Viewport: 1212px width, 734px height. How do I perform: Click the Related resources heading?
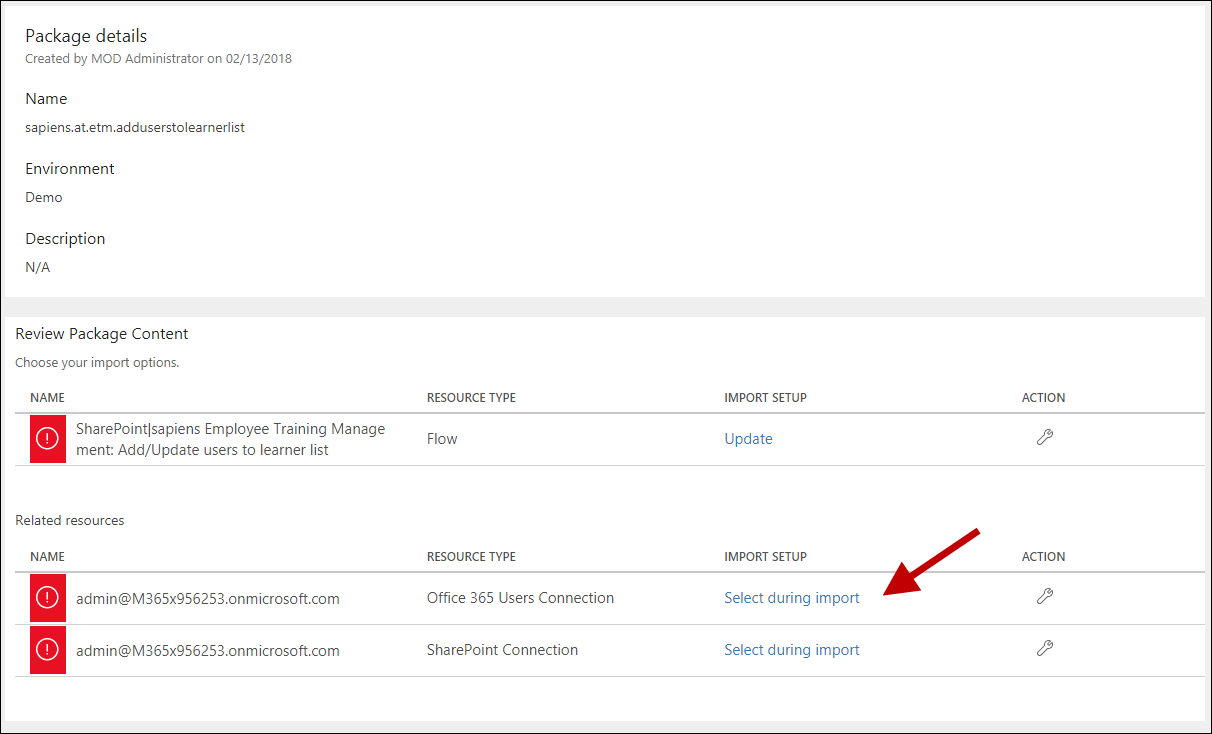tap(70, 520)
